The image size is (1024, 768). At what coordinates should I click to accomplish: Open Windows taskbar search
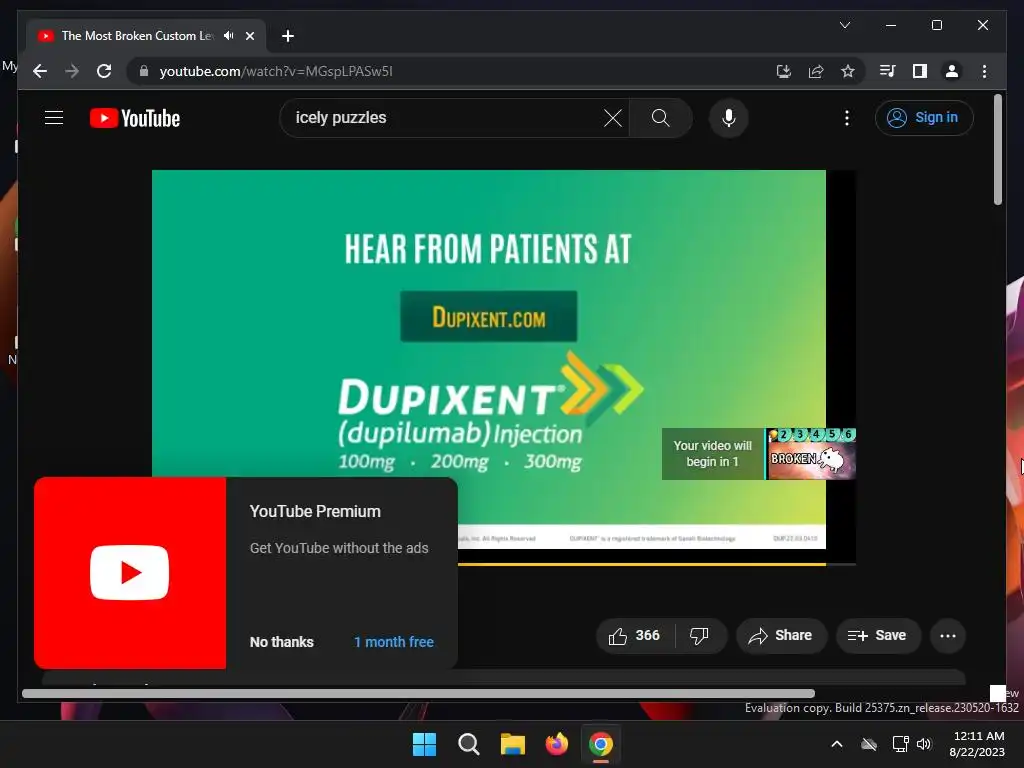tap(468, 744)
